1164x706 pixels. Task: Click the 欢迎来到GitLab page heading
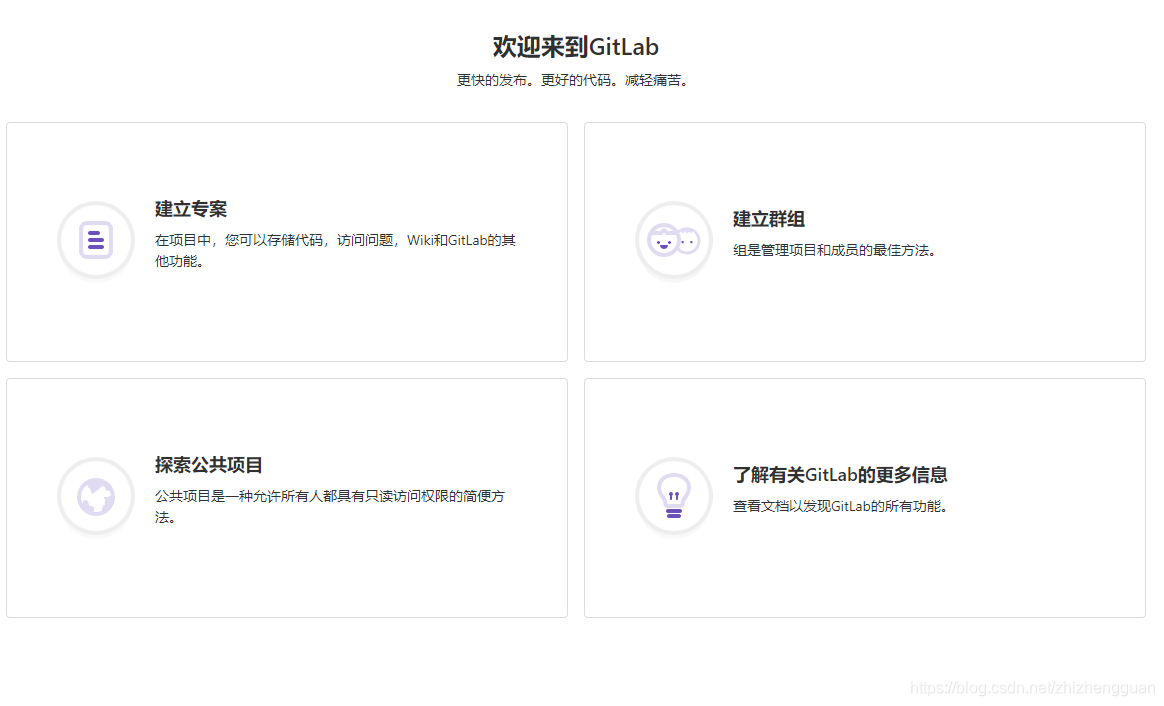tap(575, 47)
